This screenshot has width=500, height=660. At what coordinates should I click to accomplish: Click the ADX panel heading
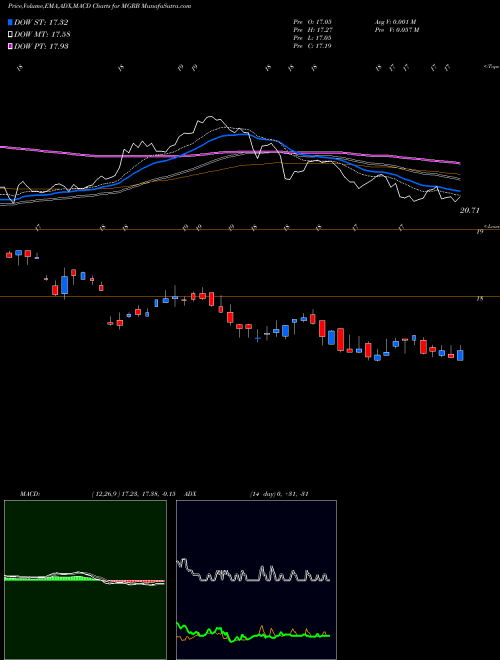(x=190, y=494)
